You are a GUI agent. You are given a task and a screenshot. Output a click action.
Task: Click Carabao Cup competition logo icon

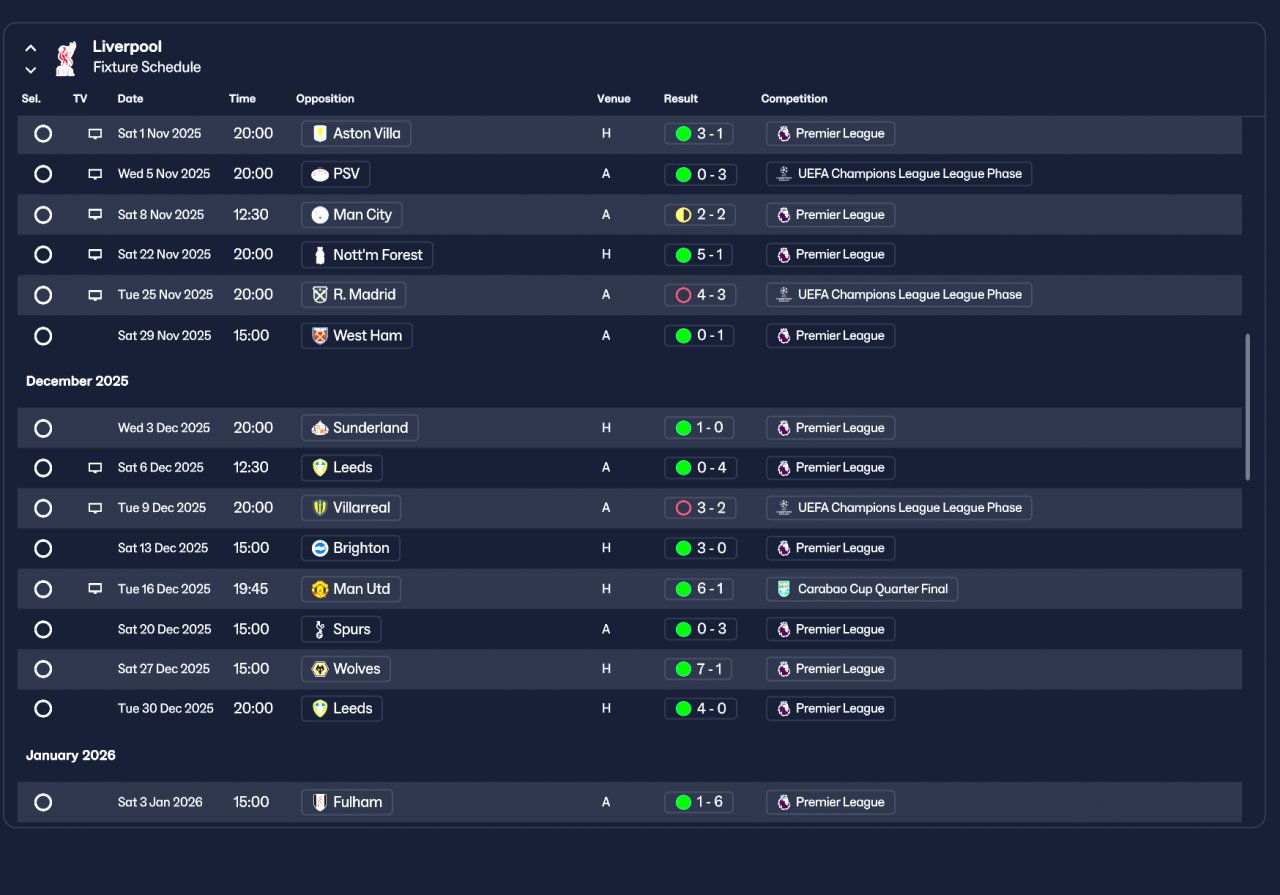pos(783,589)
